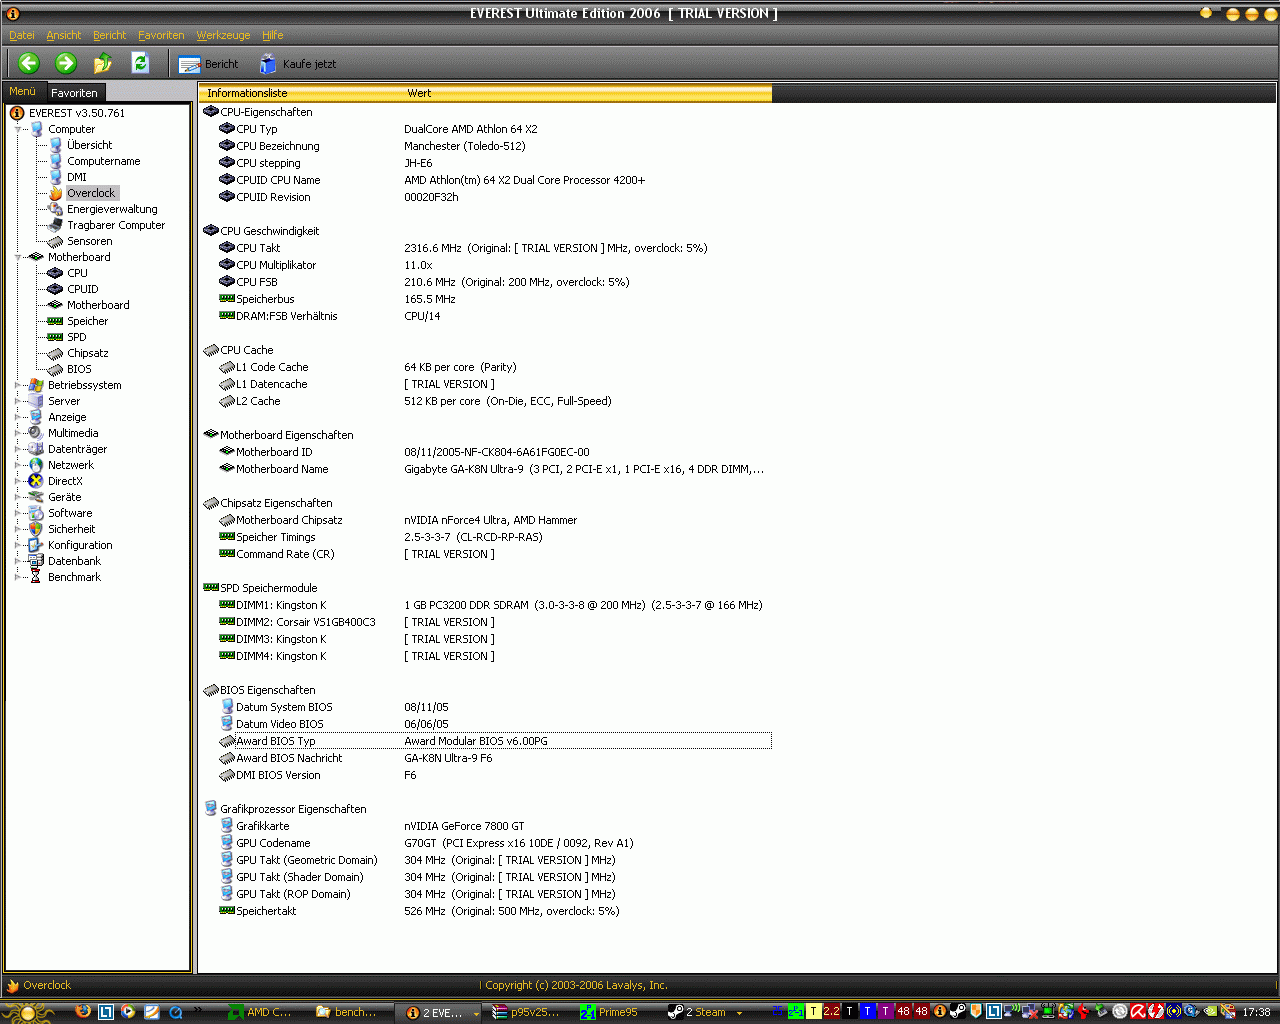Open the Bericht menu in menu bar

coord(110,35)
